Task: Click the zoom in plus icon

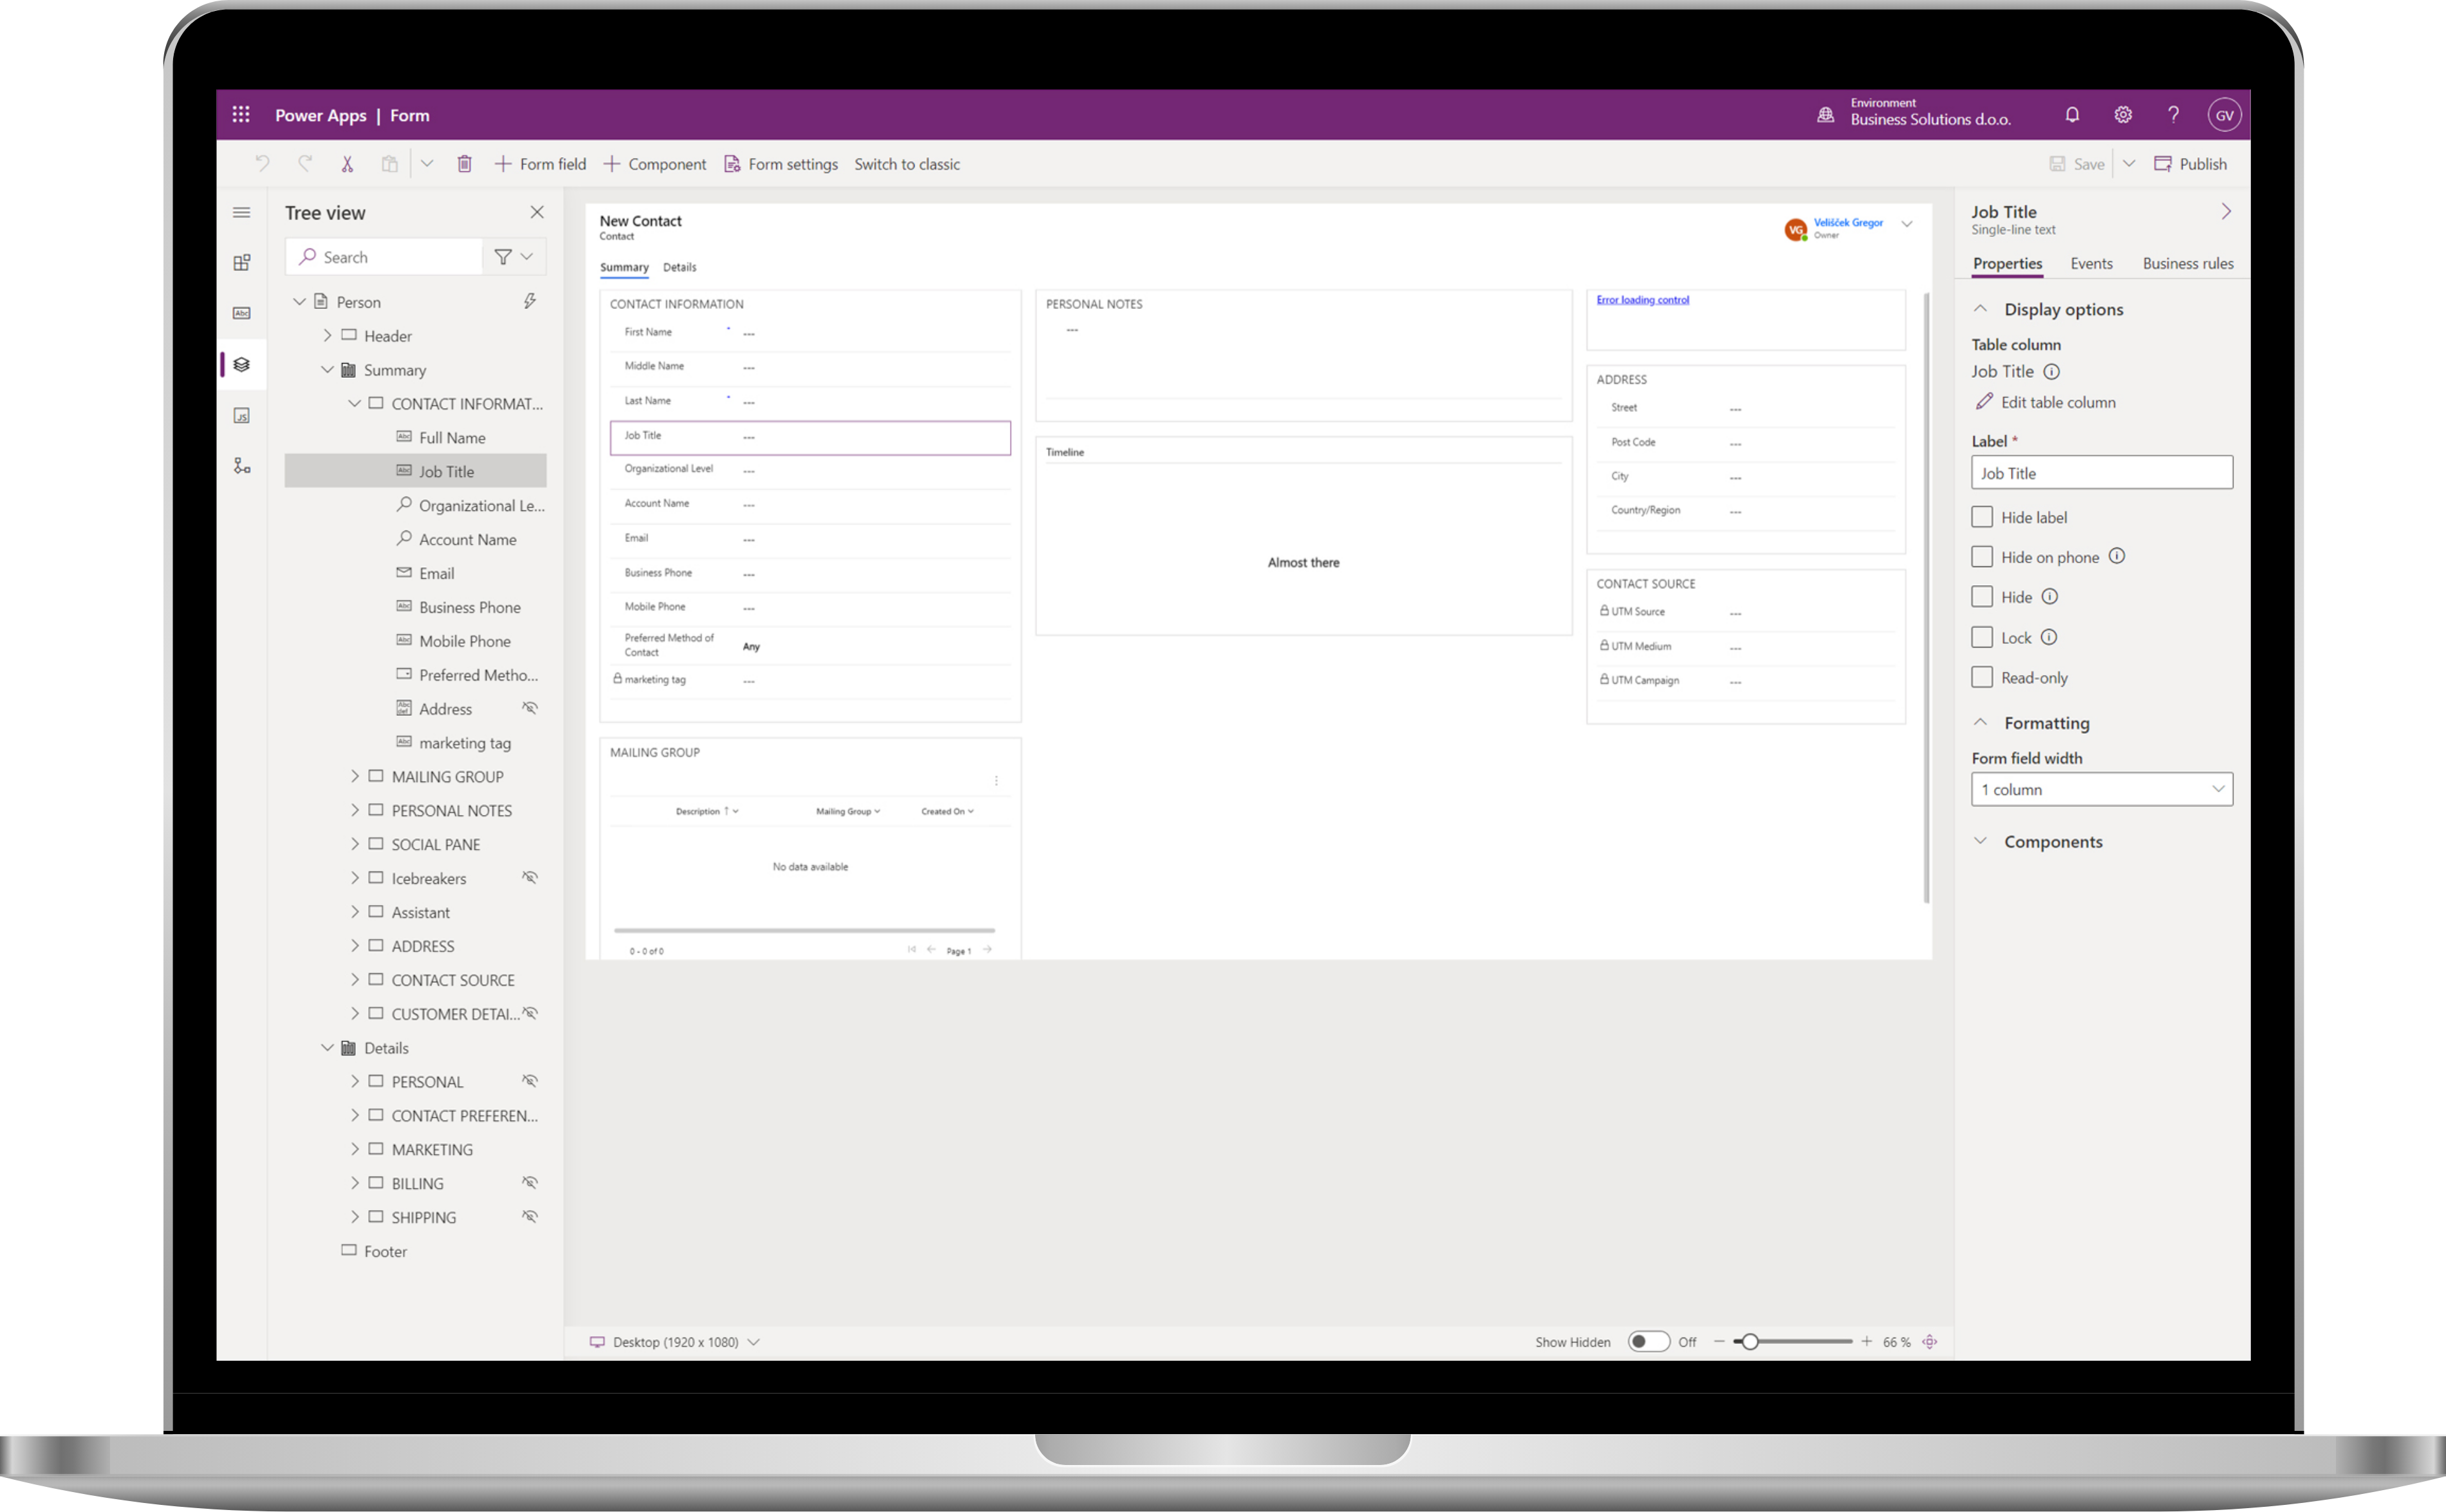Action: [x=1866, y=1341]
